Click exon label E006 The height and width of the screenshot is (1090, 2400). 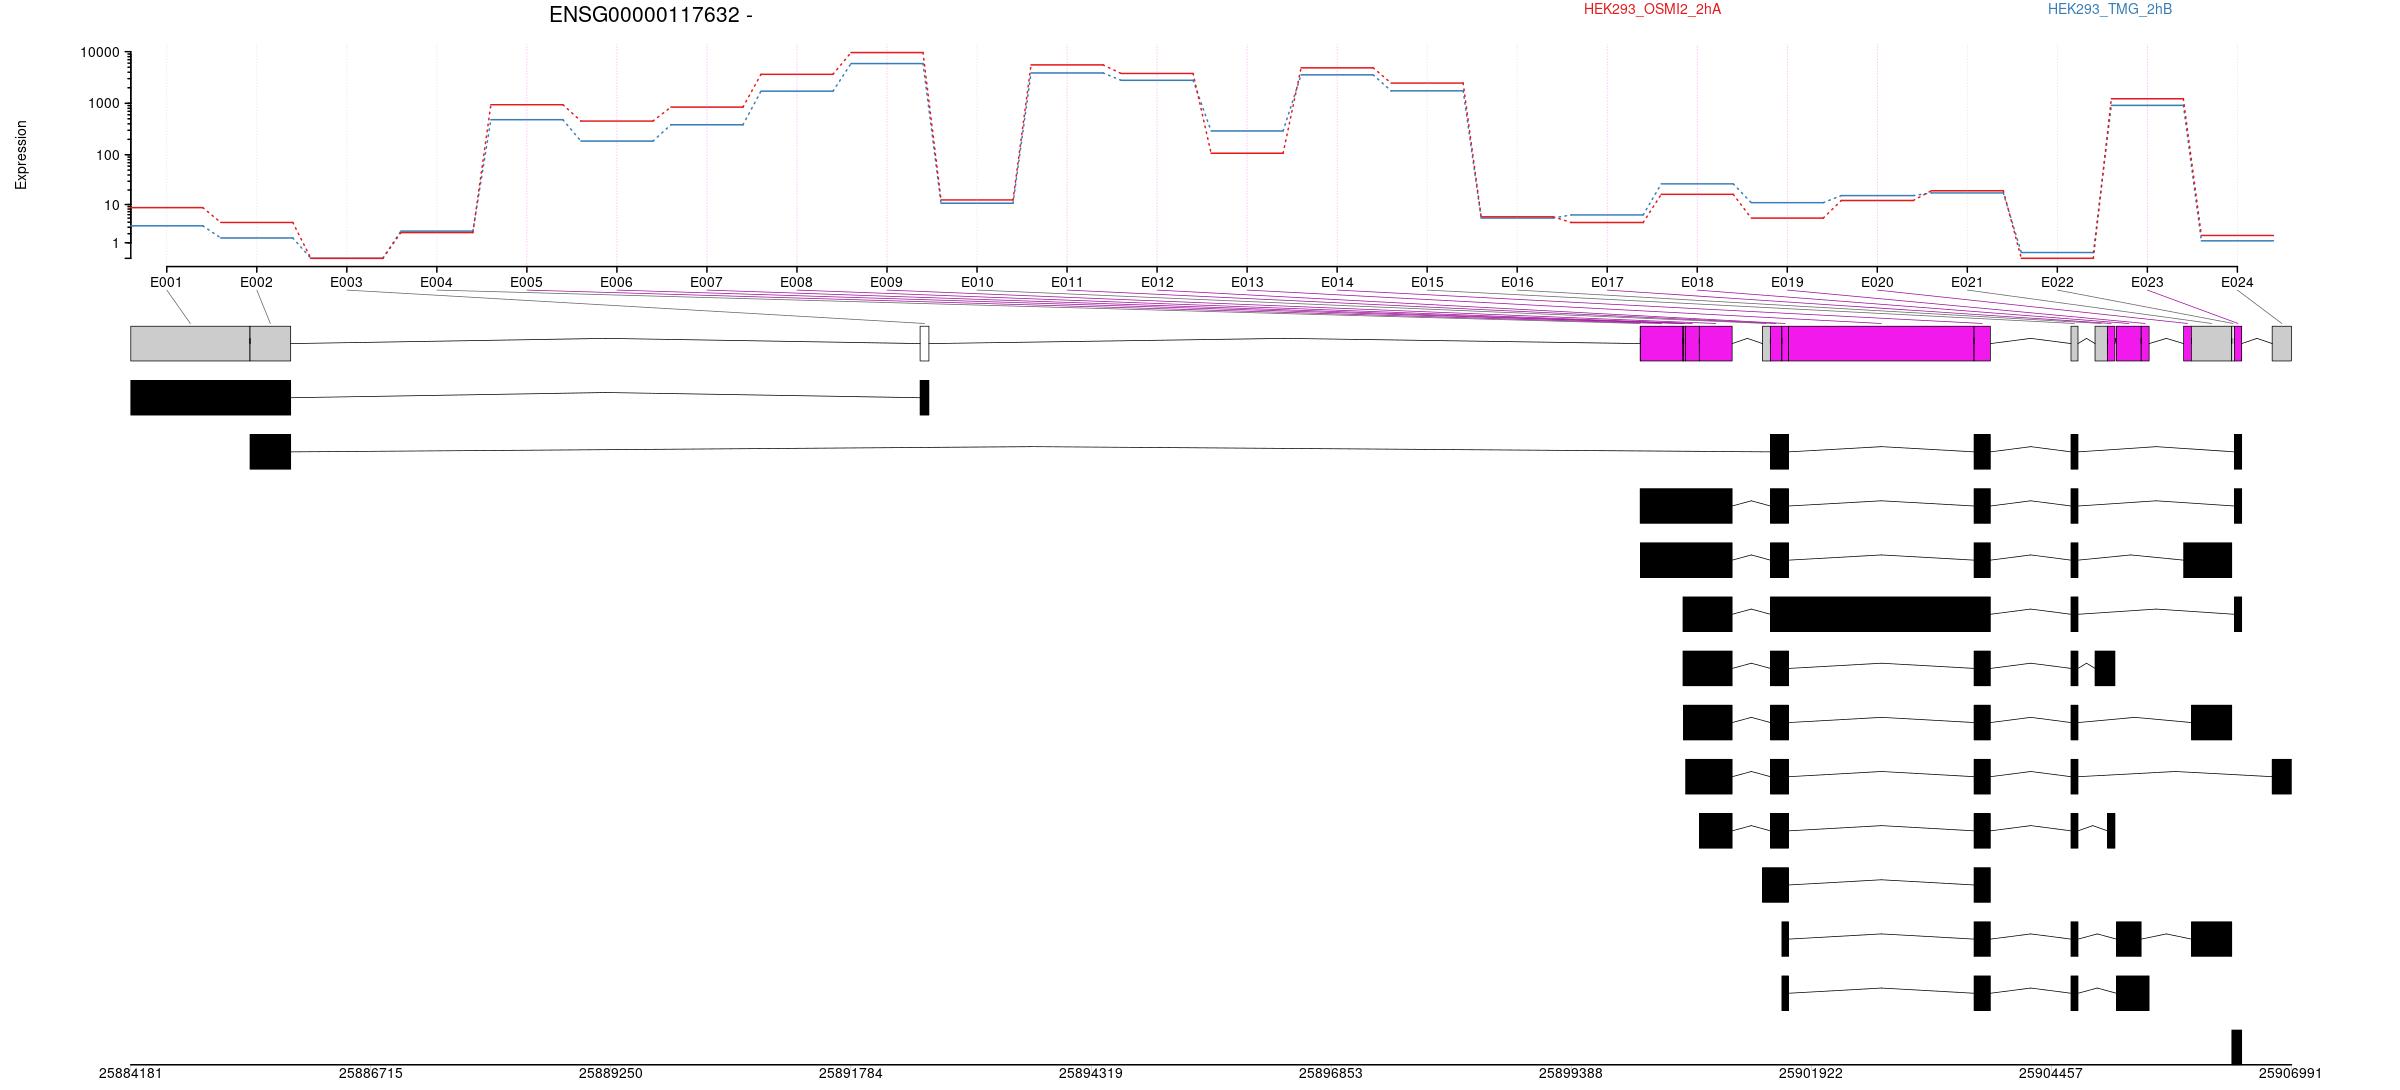pos(616,283)
